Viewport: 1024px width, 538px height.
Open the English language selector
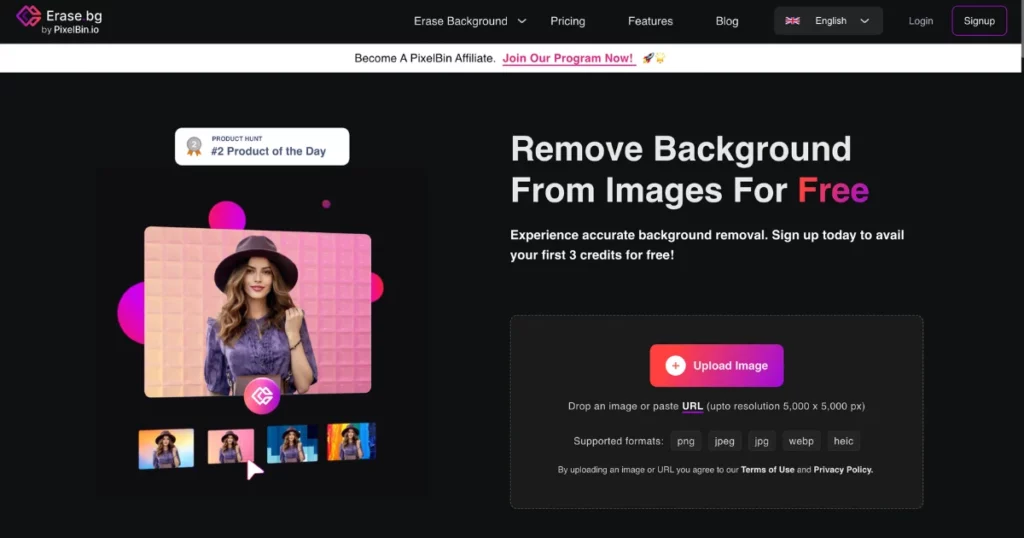tap(828, 21)
